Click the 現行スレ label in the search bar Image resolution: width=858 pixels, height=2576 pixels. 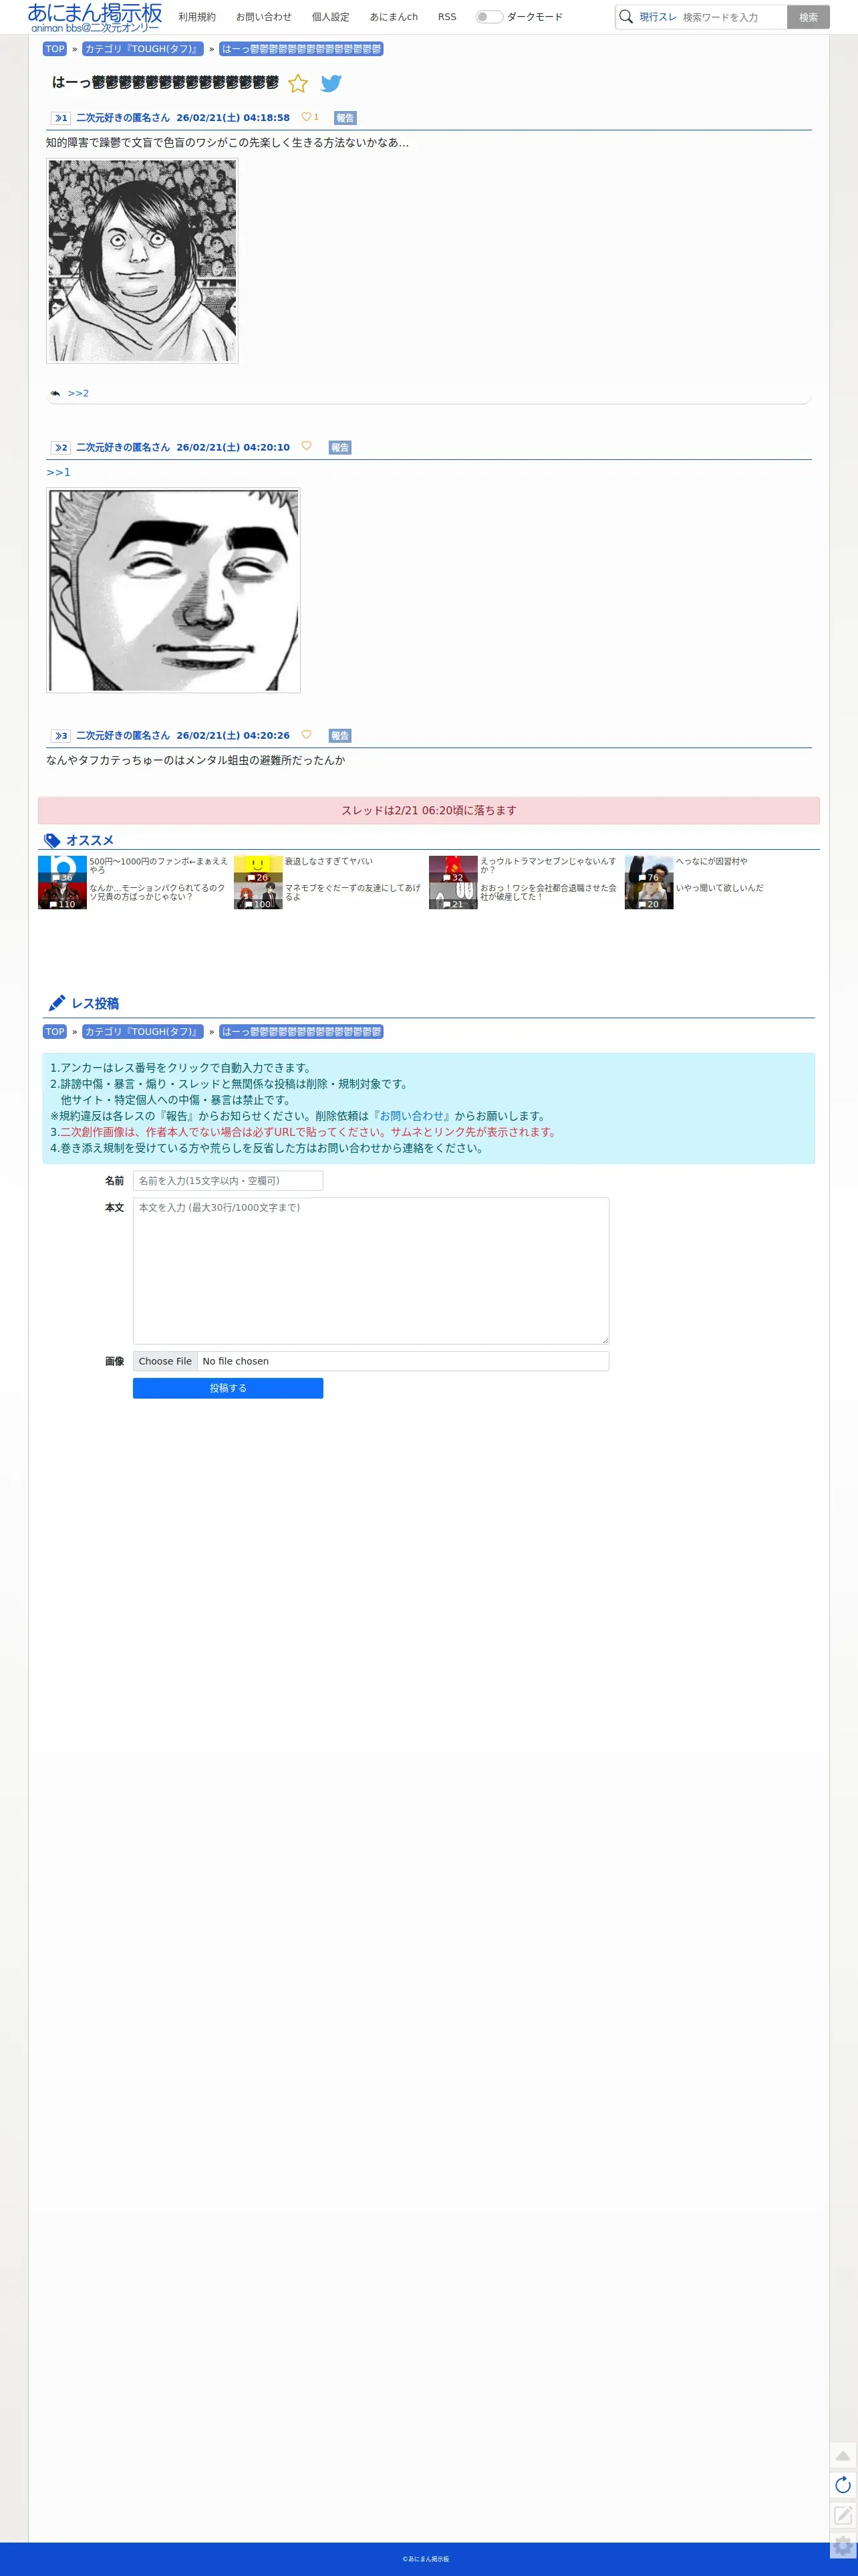[x=658, y=17]
